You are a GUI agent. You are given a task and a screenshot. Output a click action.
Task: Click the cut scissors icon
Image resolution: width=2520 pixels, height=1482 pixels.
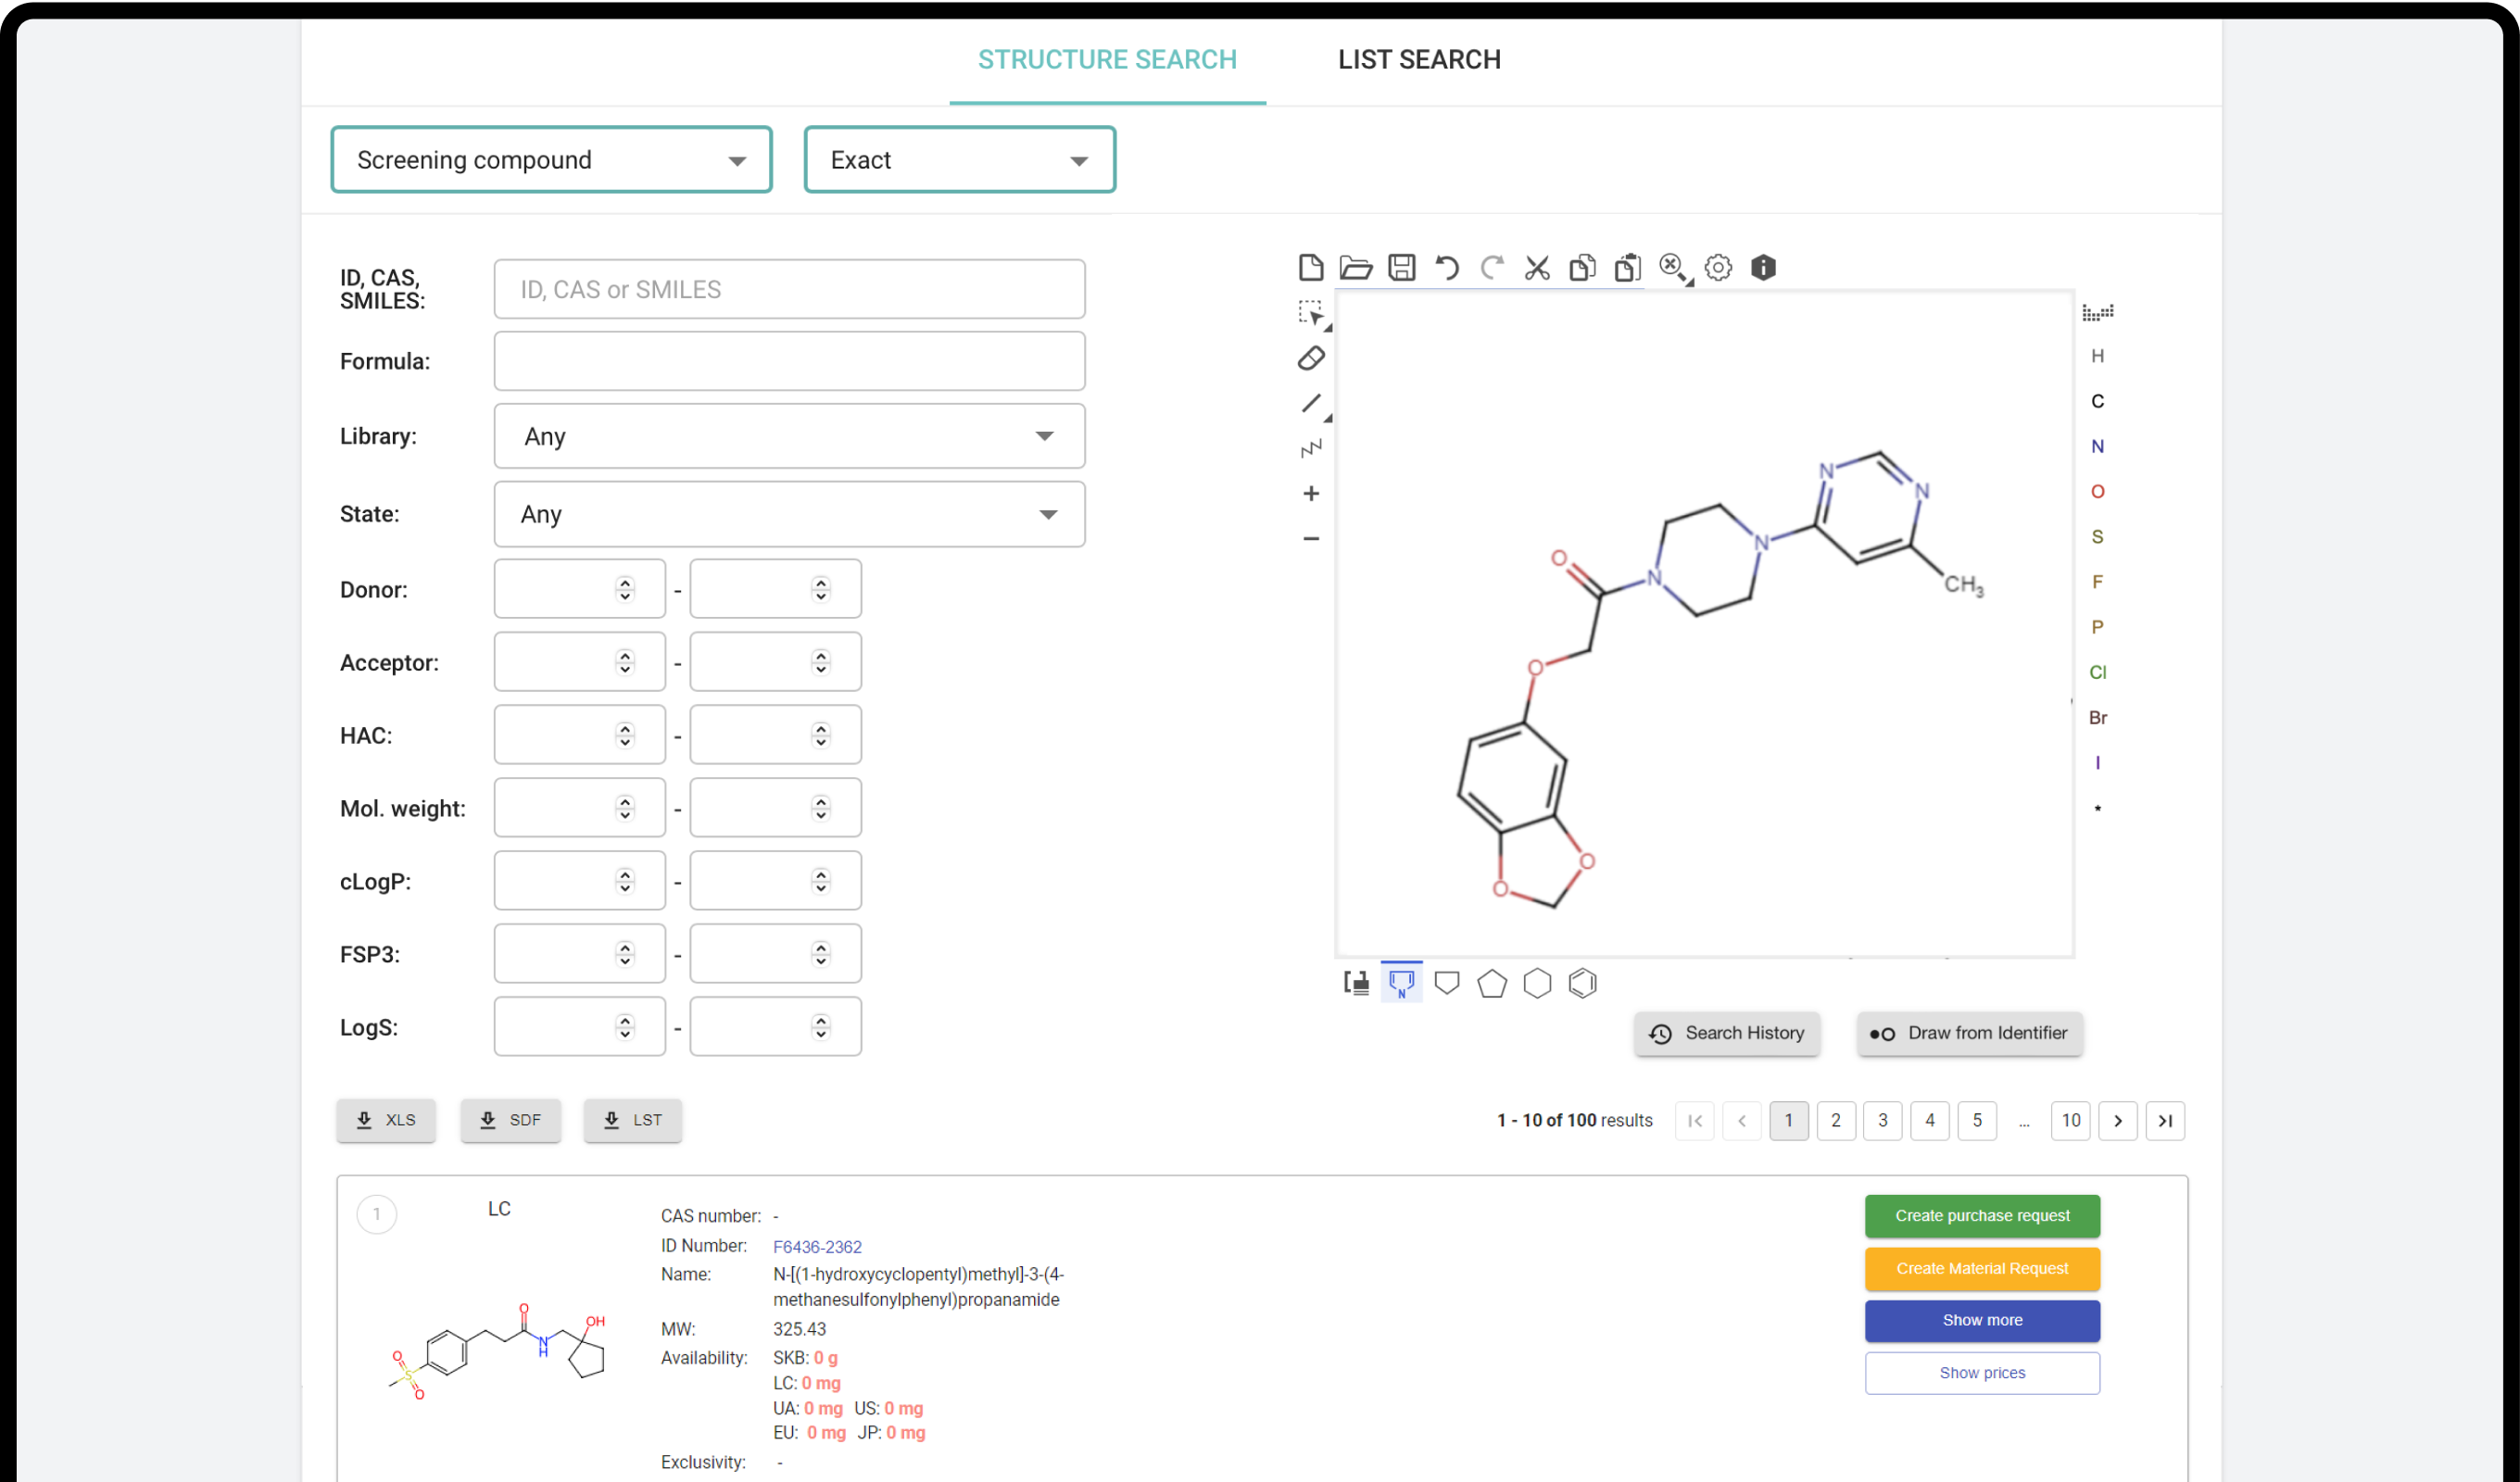tap(1536, 268)
